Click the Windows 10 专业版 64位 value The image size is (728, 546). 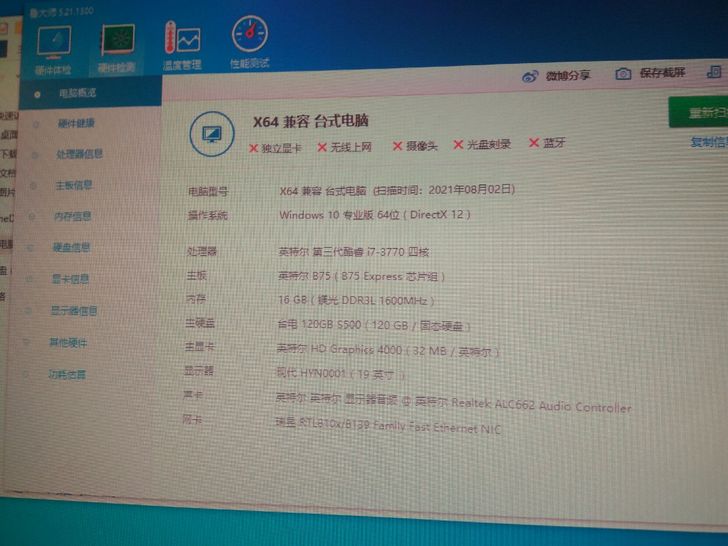point(375,214)
